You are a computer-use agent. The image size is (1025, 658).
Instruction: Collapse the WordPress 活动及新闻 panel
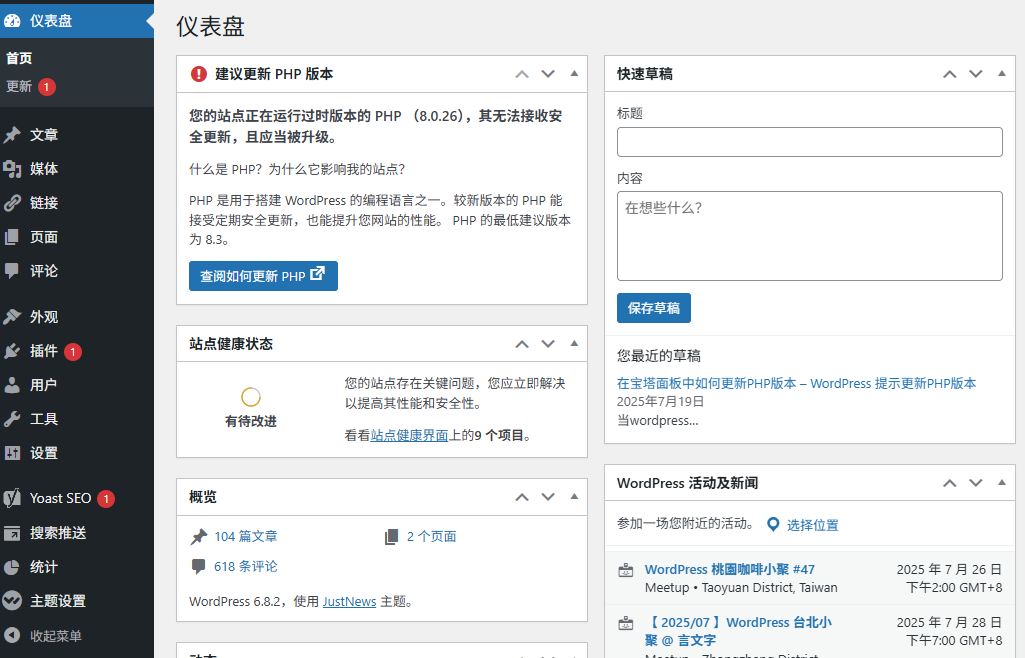1001,483
